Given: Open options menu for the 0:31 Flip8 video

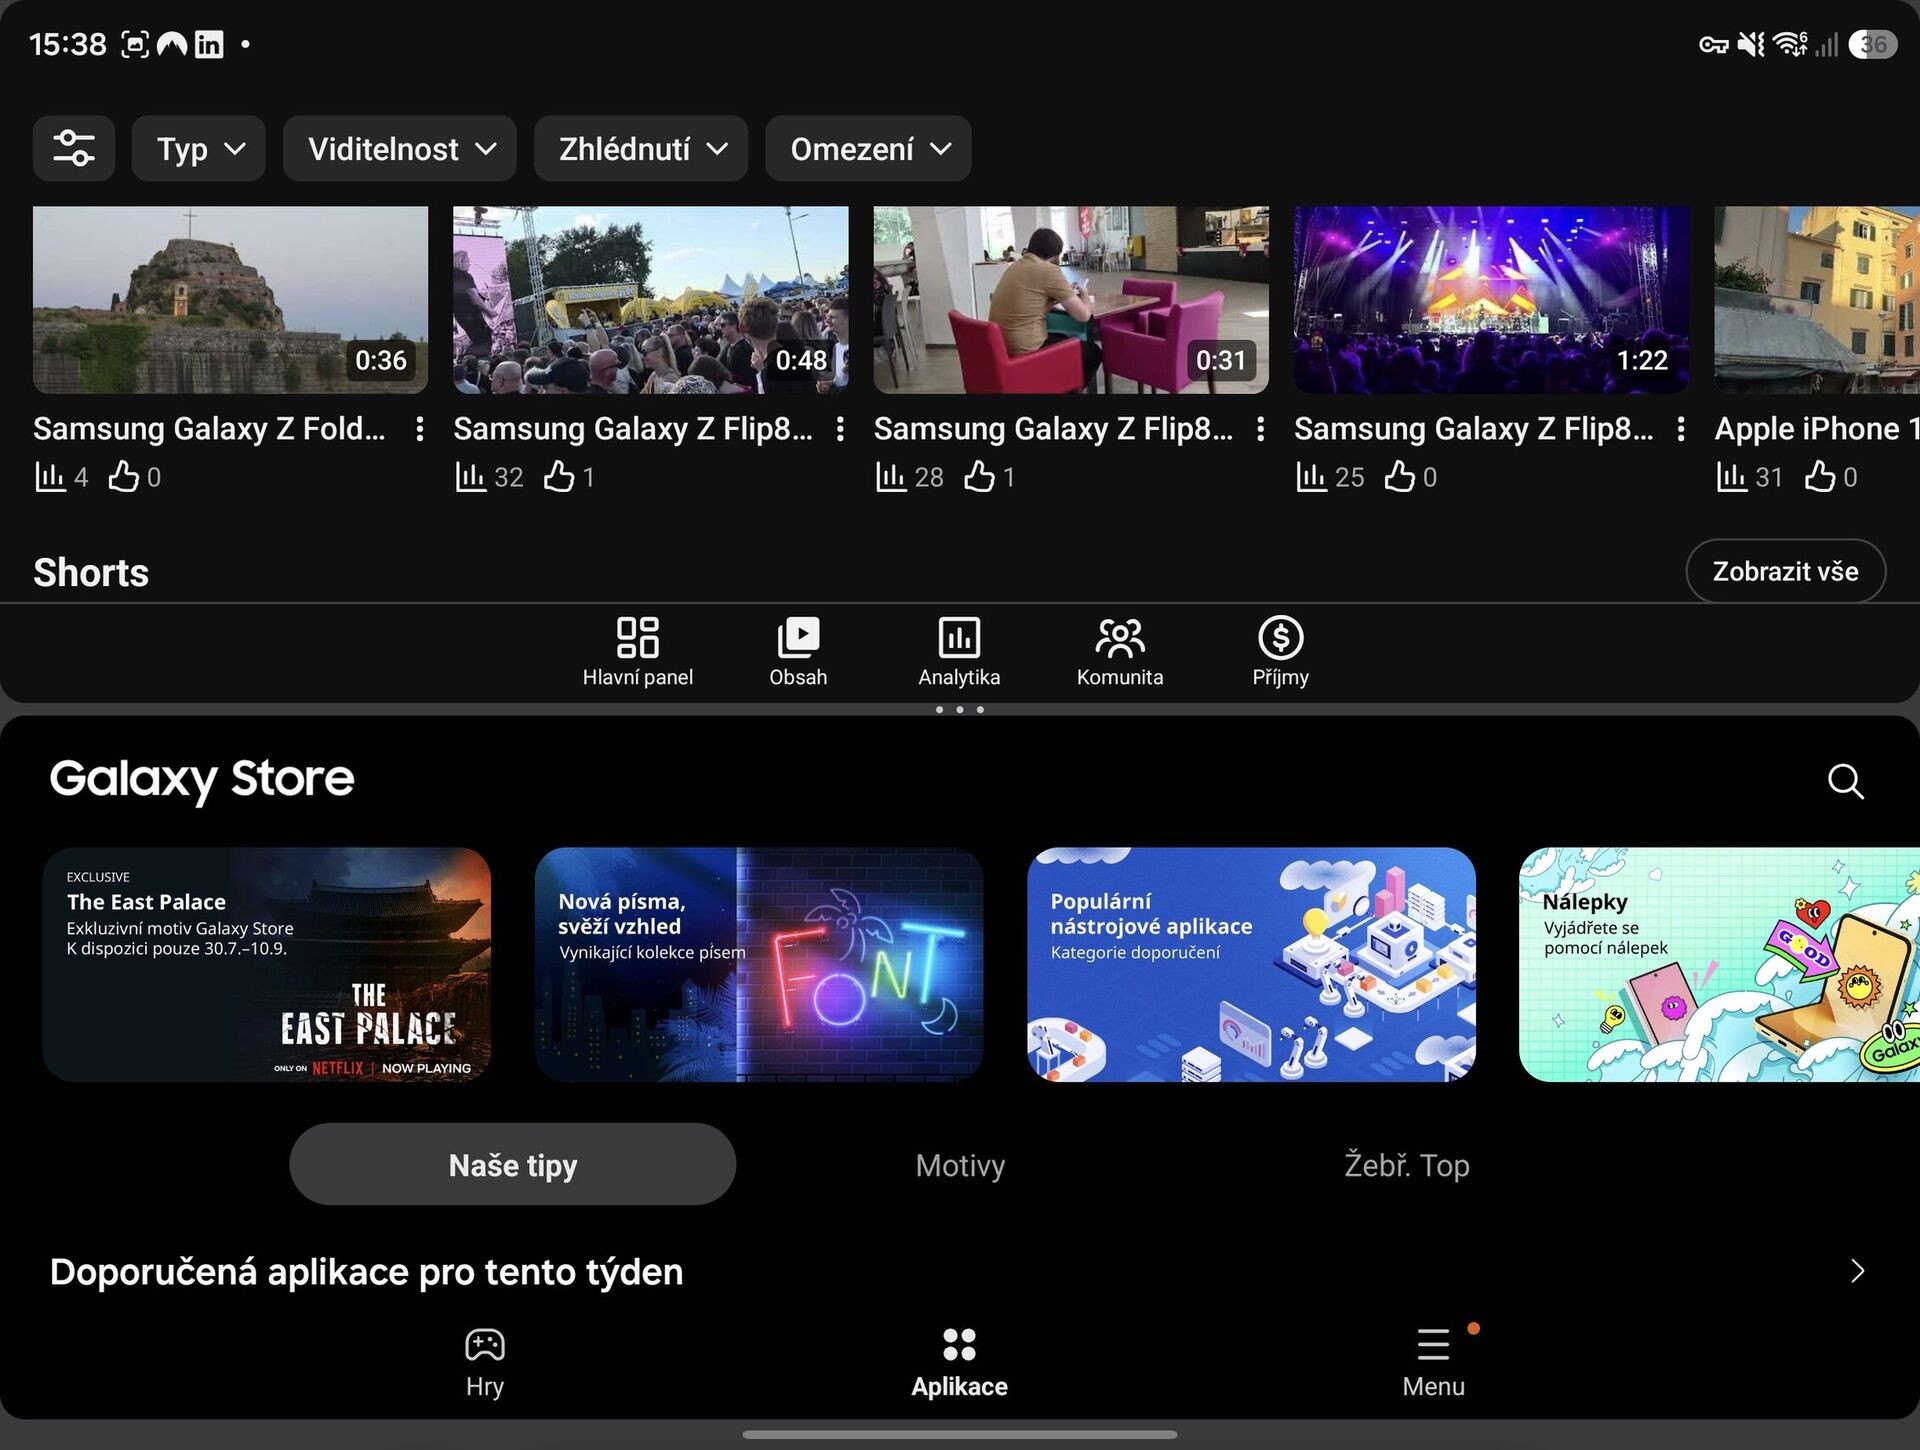Looking at the screenshot, I should 1261,429.
